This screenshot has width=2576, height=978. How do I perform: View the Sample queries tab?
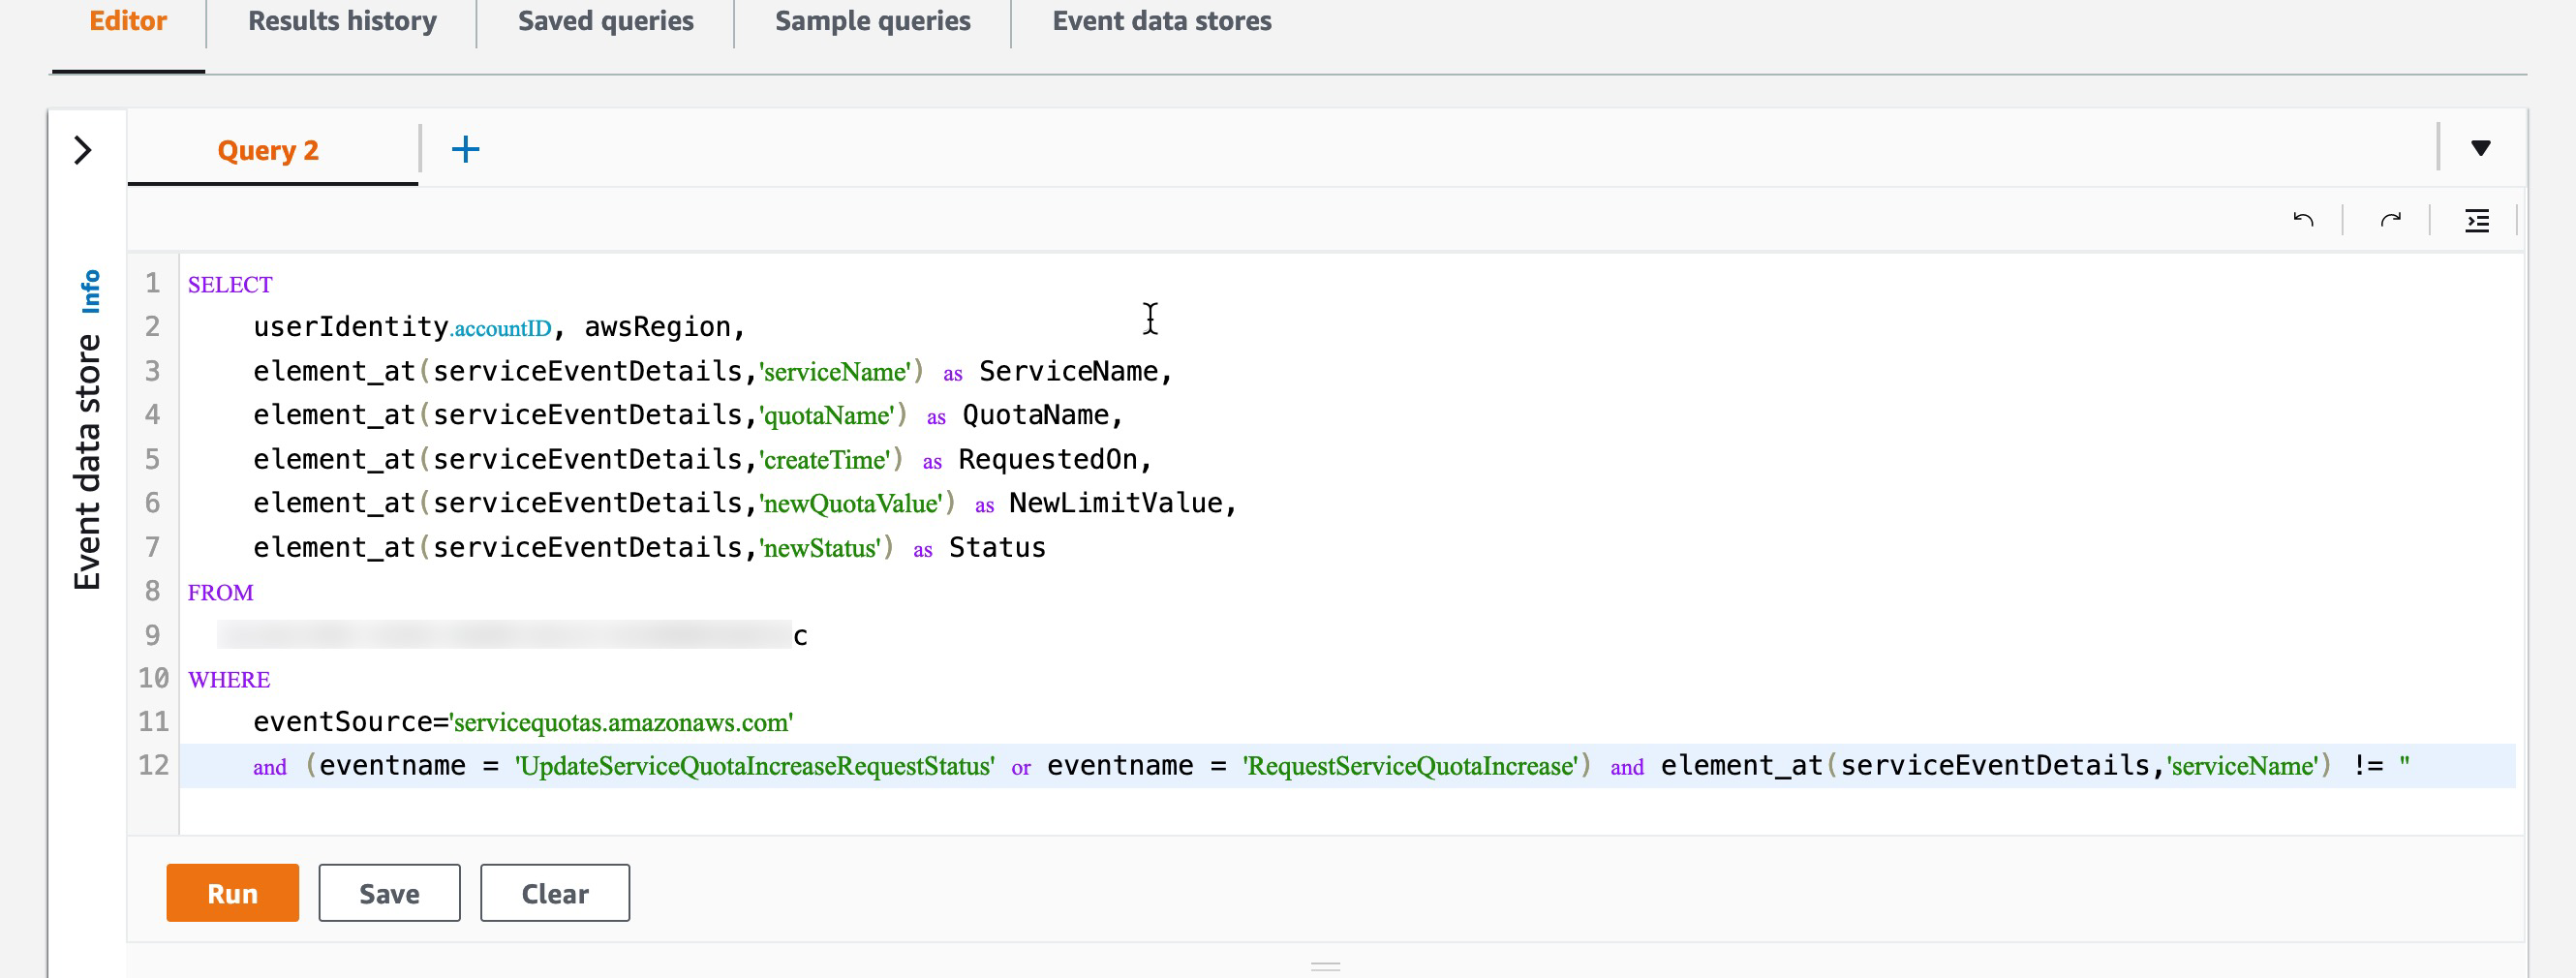[x=871, y=21]
